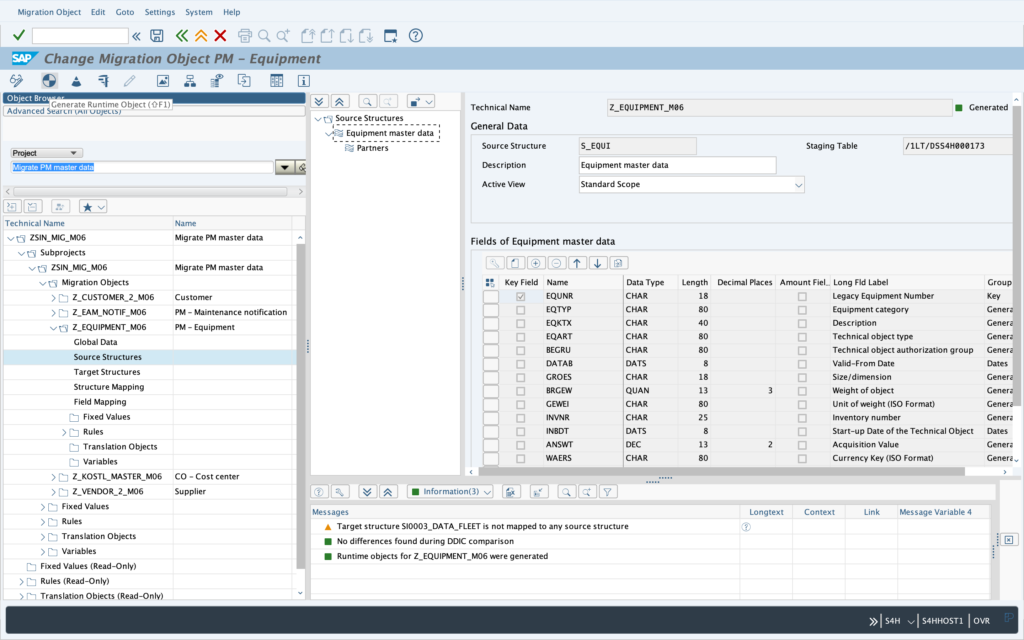Move field up with the up-arrow icon
The image size is (1024, 640).
[577, 263]
